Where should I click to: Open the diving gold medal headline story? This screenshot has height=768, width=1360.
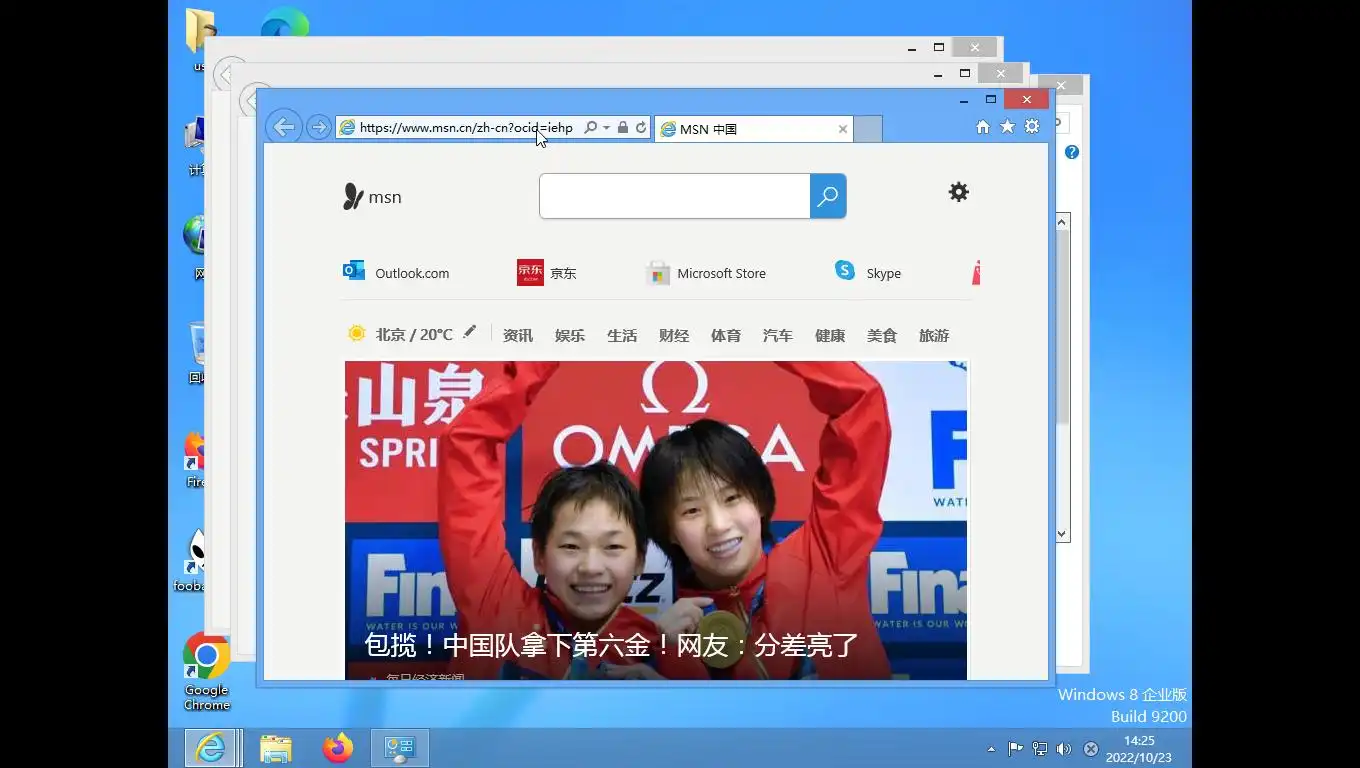click(x=611, y=645)
